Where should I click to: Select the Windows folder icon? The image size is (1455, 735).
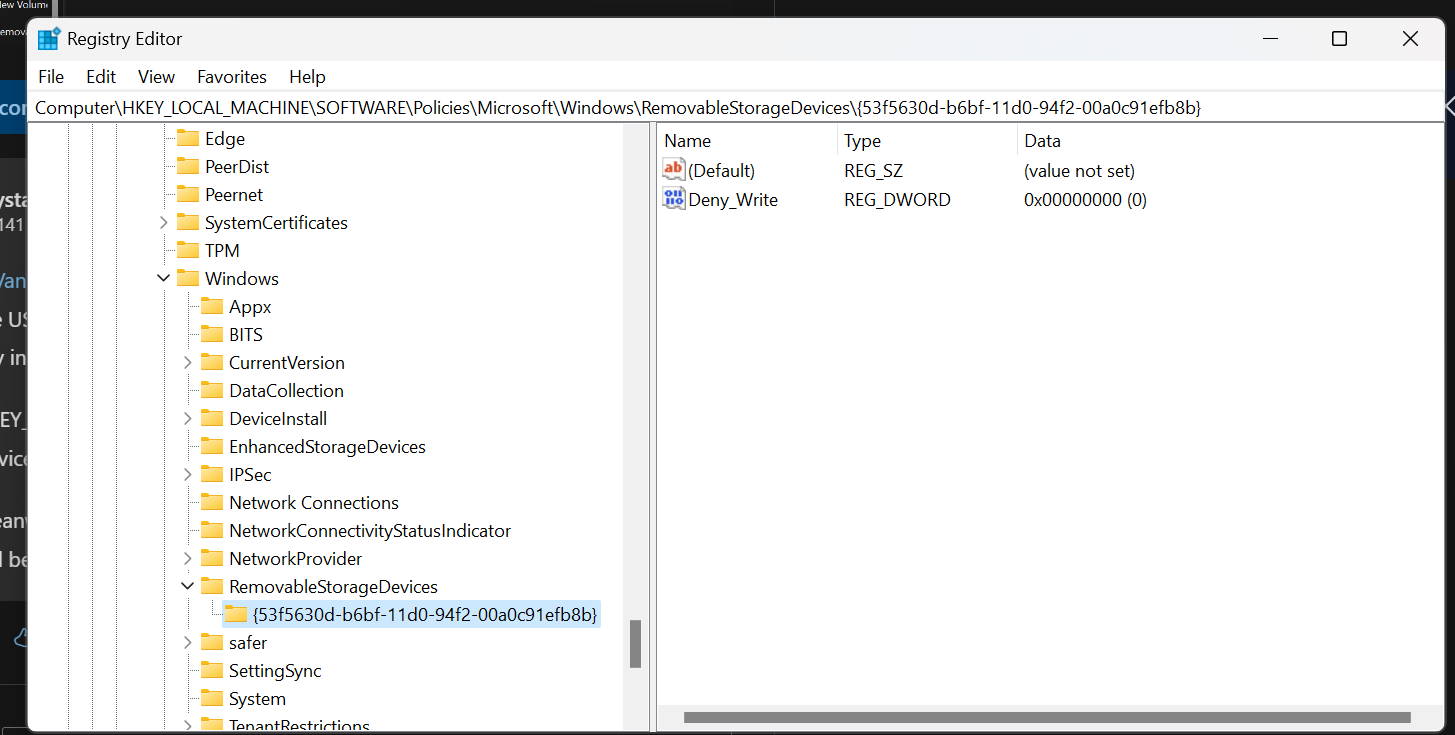coord(188,278)
